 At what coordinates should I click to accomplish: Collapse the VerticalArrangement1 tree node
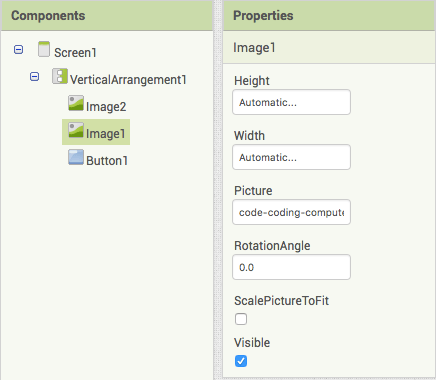coord(34,77)
